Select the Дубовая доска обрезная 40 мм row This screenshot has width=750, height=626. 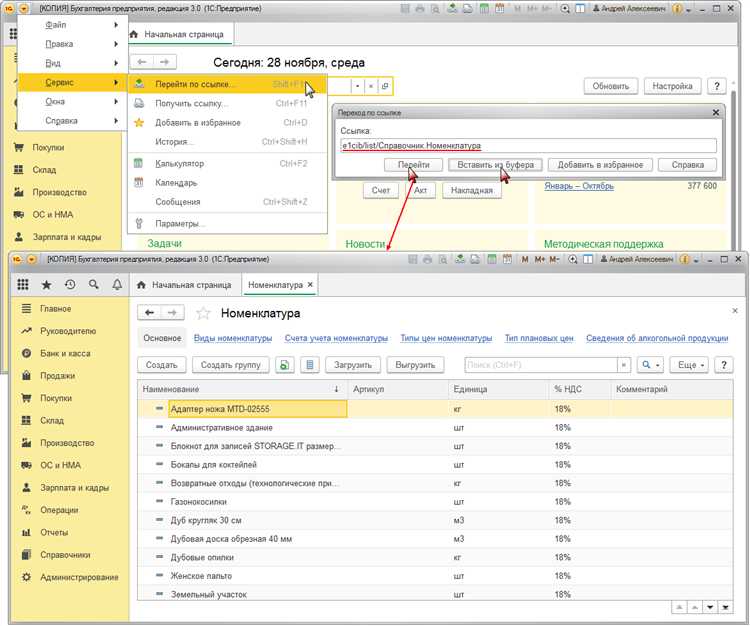click(230, 539)
